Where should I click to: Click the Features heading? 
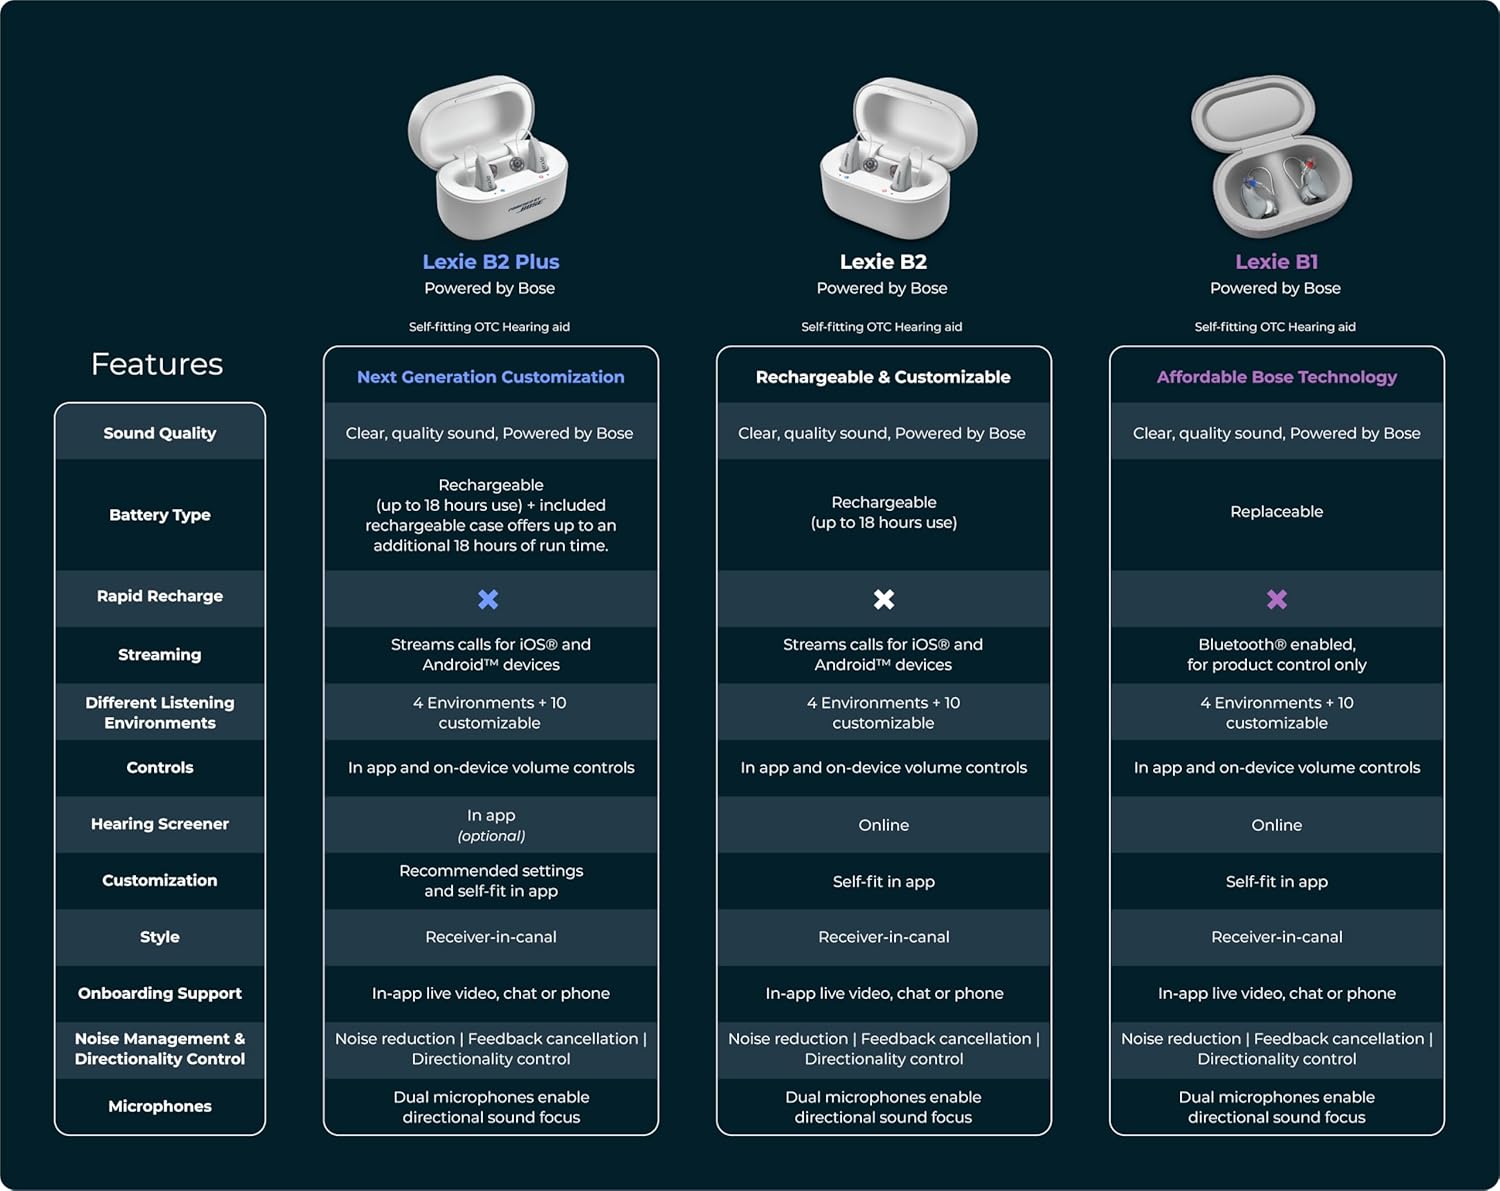click(157, 364)
